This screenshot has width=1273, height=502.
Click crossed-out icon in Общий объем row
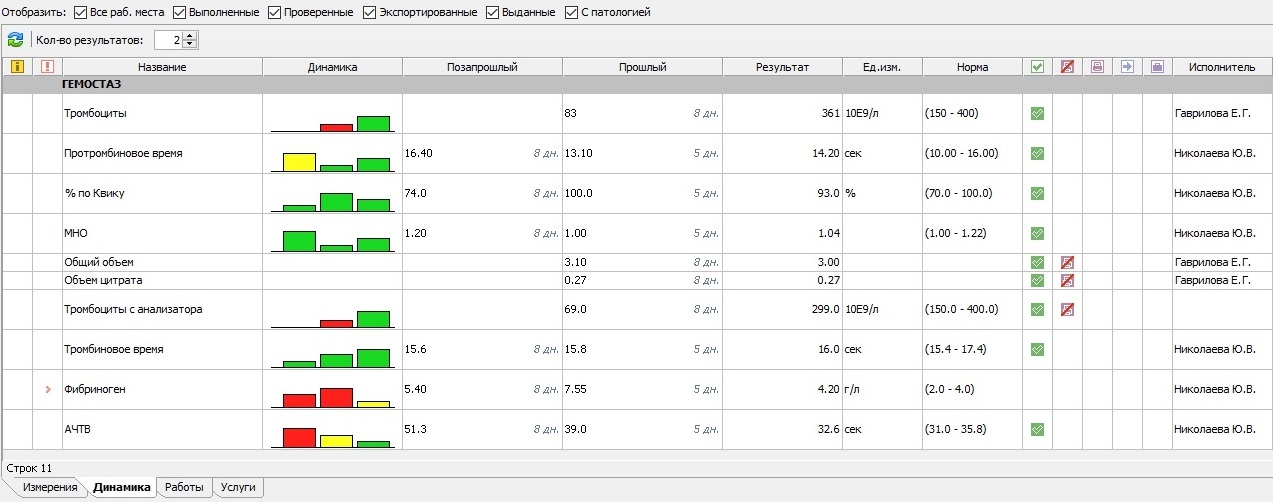click(1067, 262)
